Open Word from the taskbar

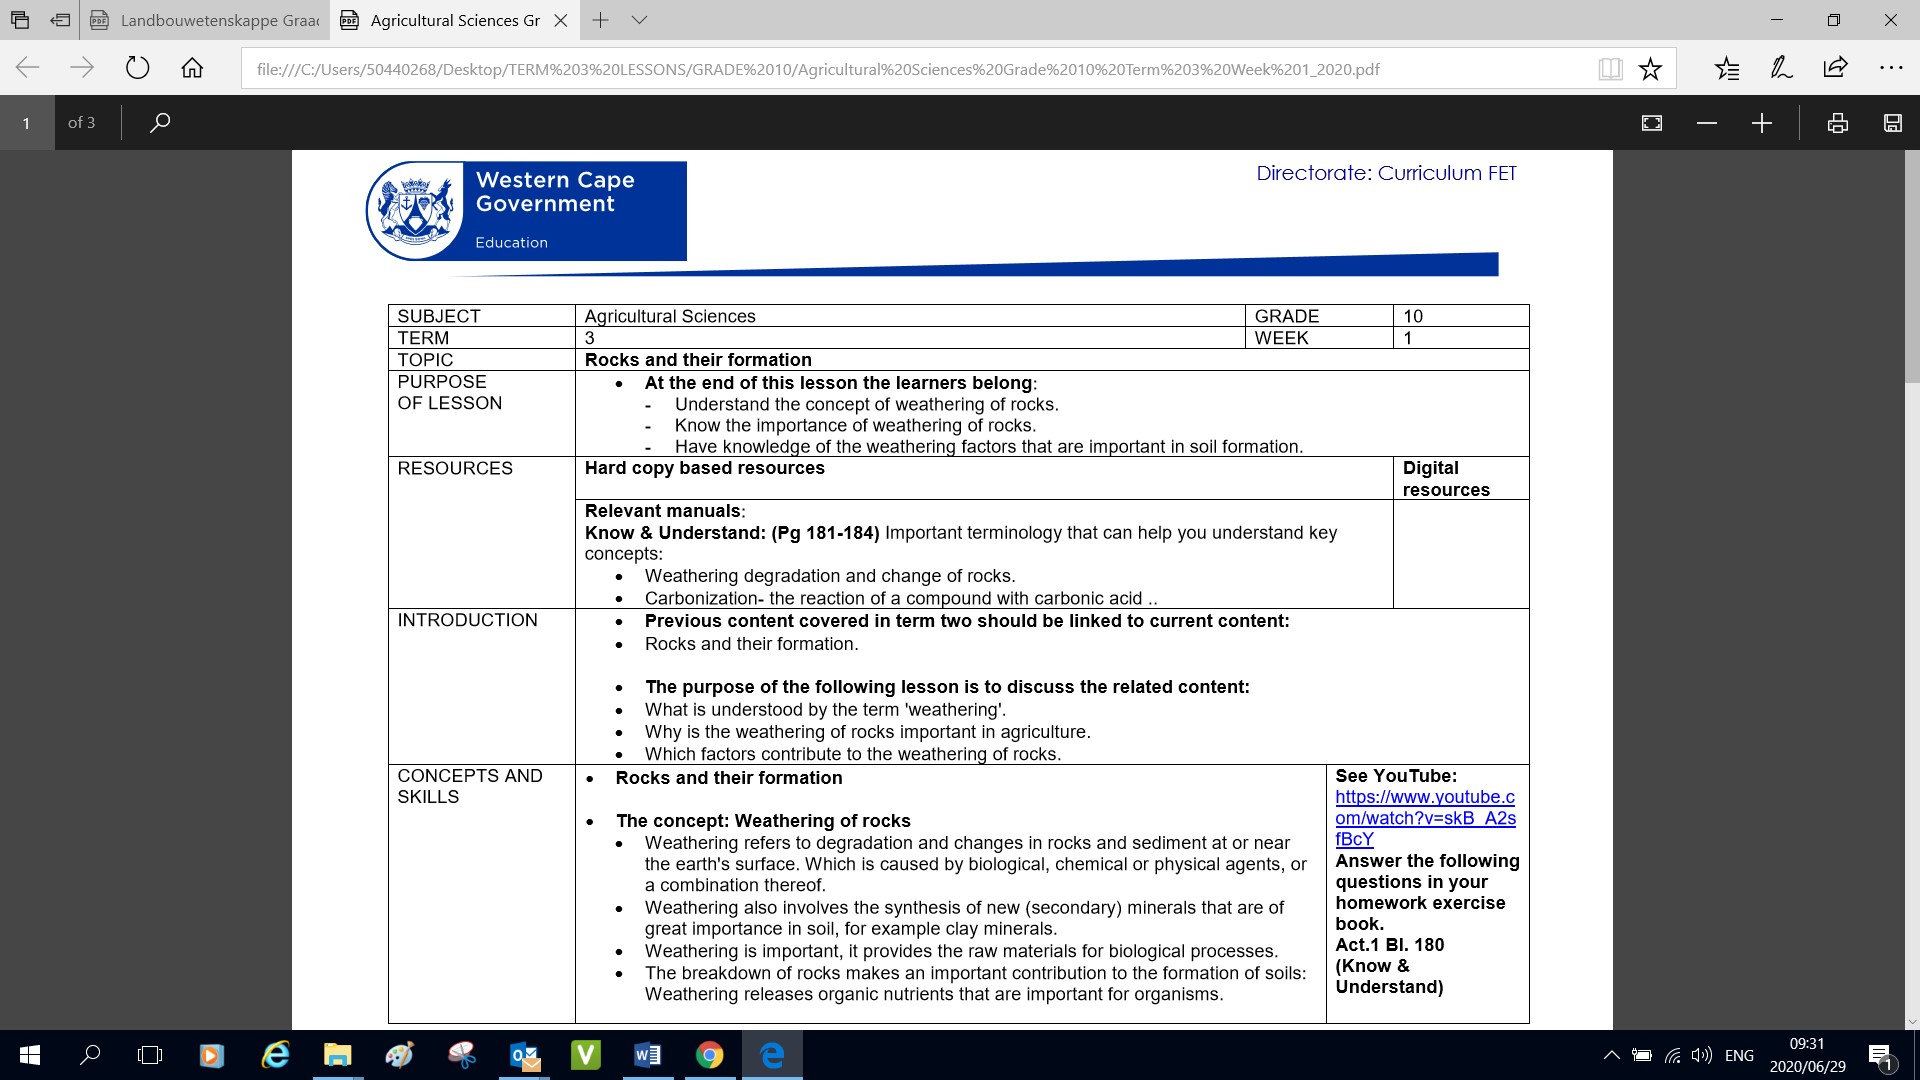click(x=647, y=1055)
